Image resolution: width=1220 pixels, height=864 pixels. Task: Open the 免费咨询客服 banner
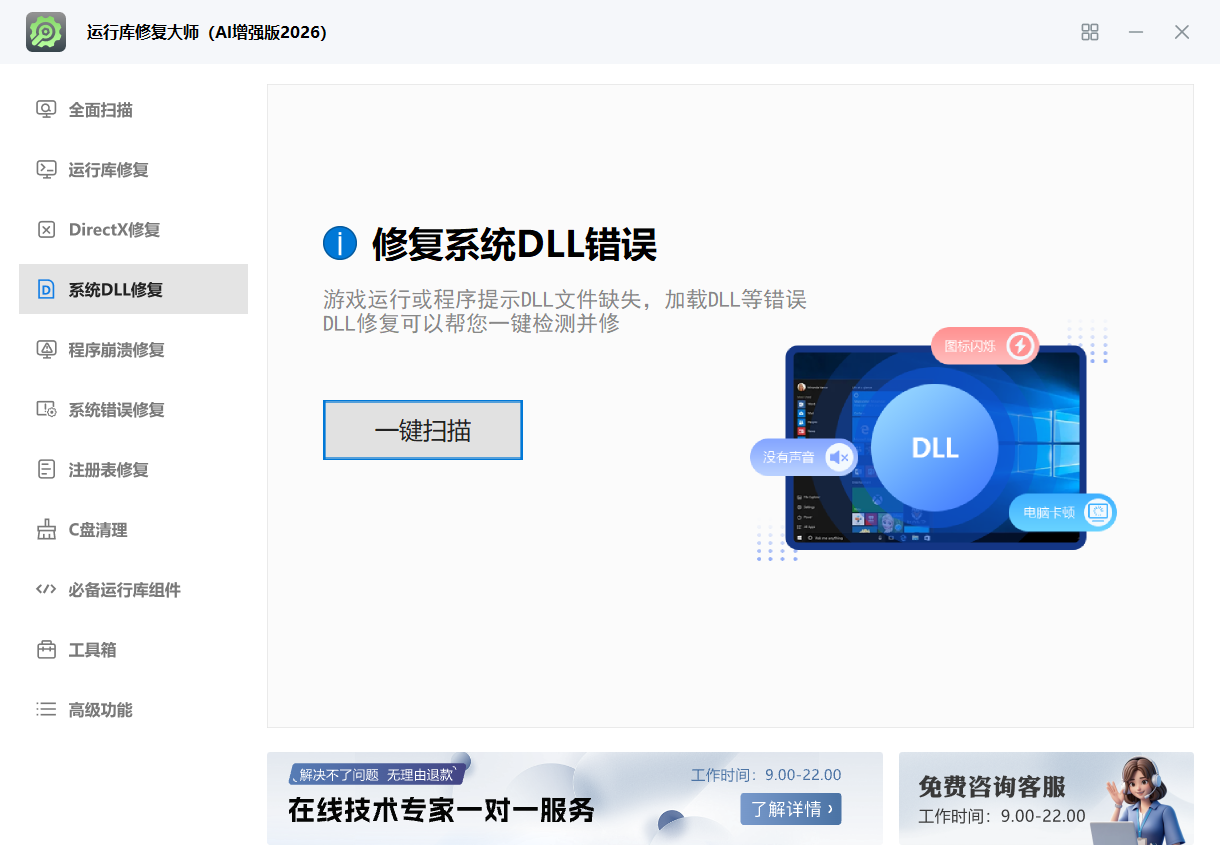(x=1045, y=799)
